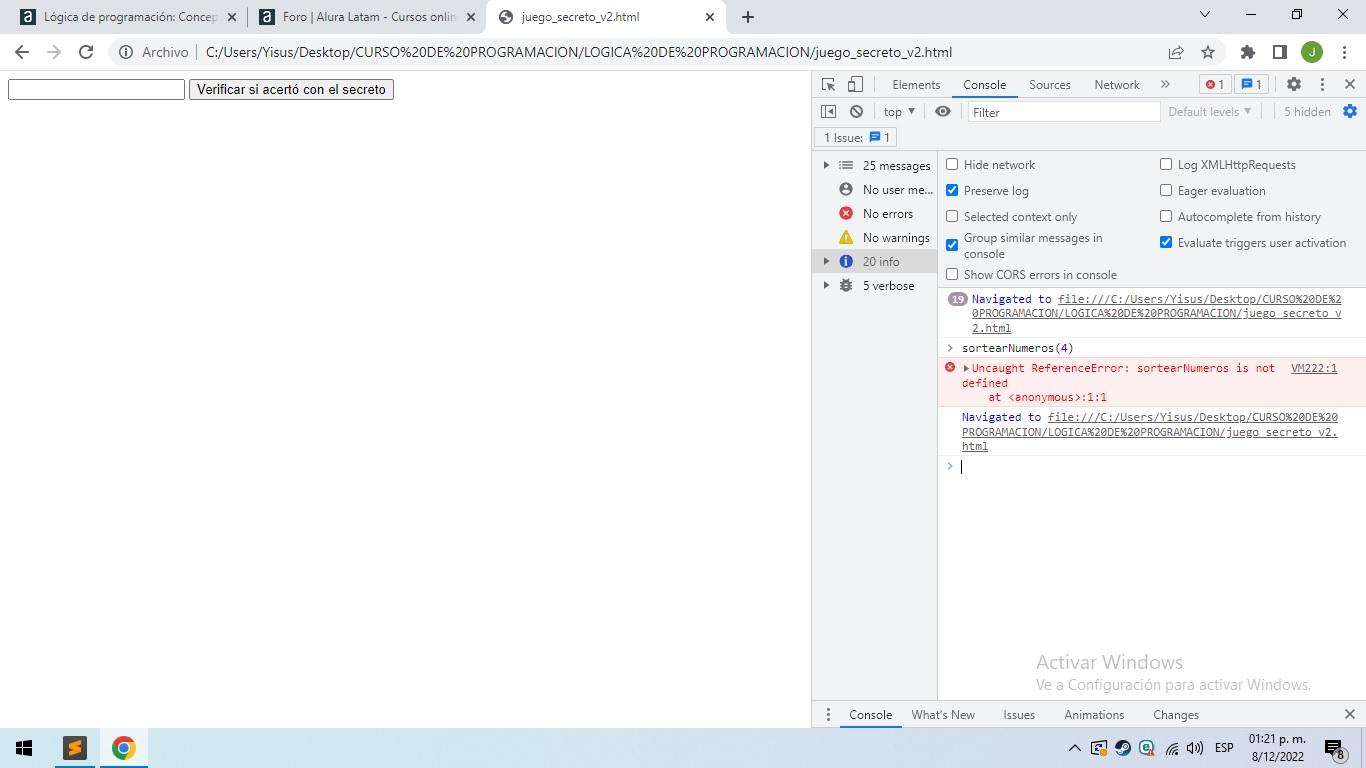Viewport: 1366px width, 768px height.
Task: Close the bottom drawer panel
Action: (x=1350, y=715)
